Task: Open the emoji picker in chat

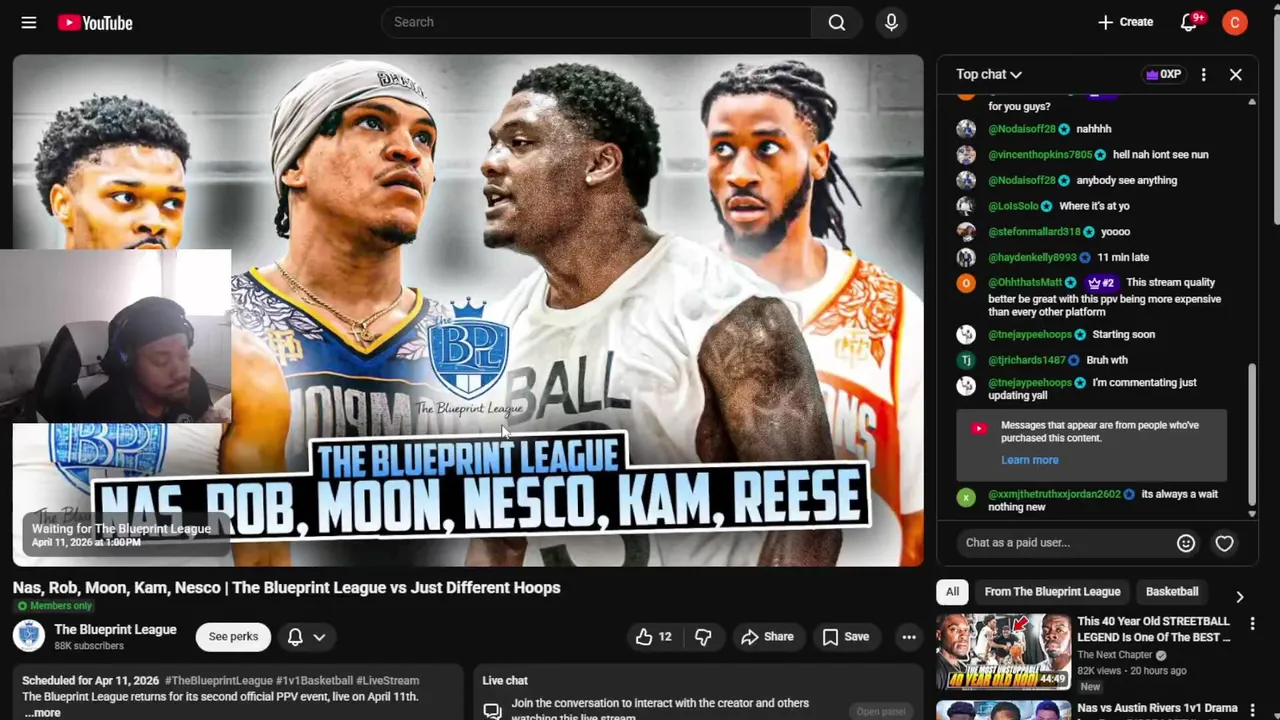Action: 1186,543
